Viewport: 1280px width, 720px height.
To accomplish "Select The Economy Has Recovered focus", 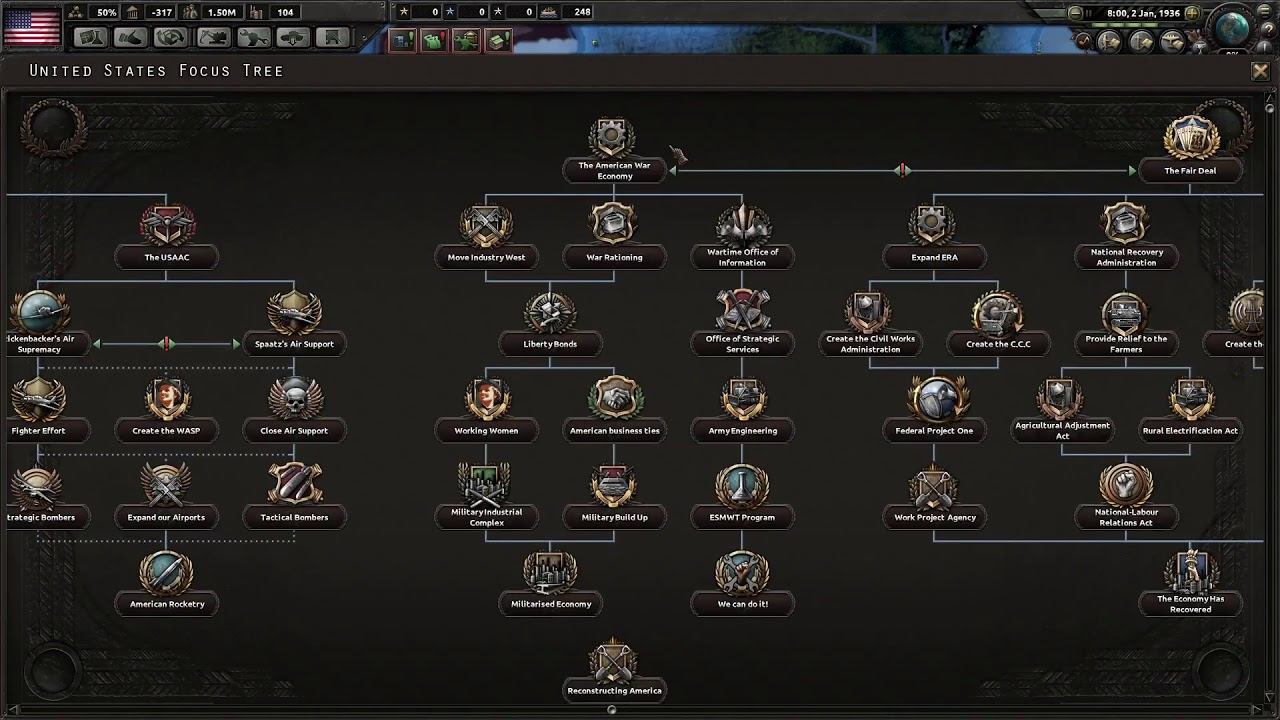I will pyautogui.click(x=1190, y=584).
